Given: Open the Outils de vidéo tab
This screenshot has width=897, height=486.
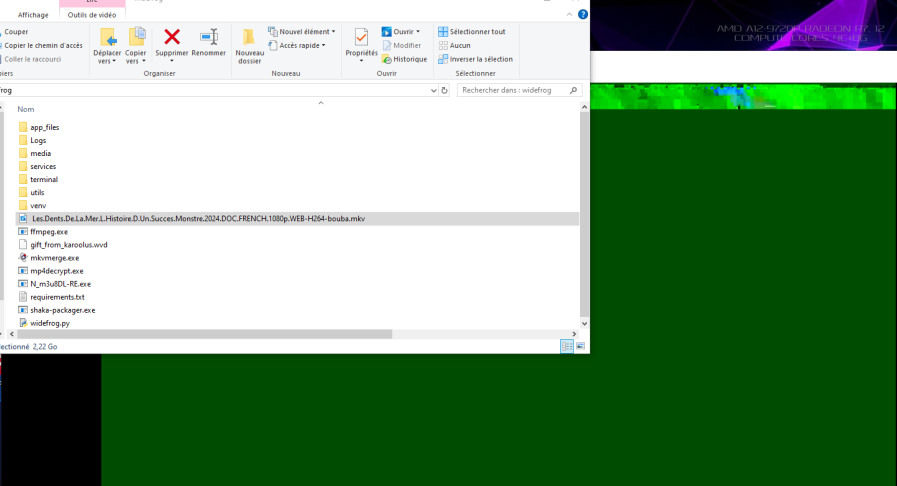Looking at the screenshot, I should [x=92, y=15].
